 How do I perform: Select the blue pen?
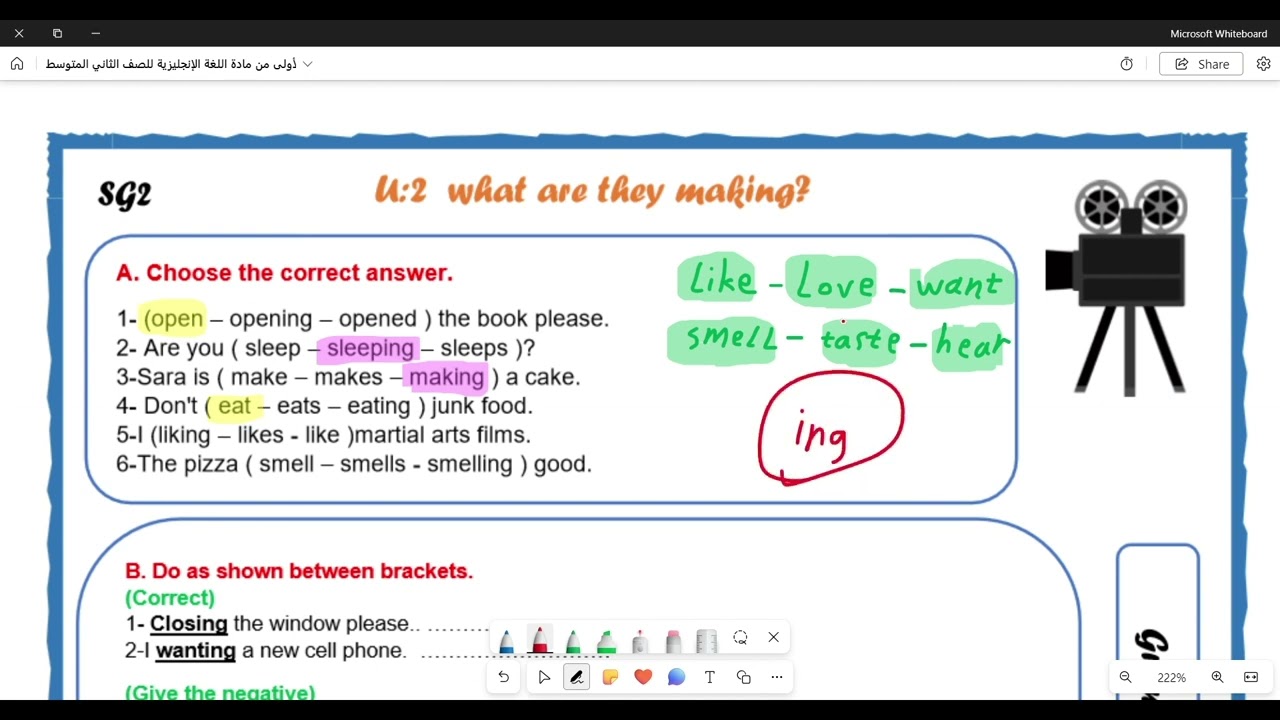pos(507,639)
